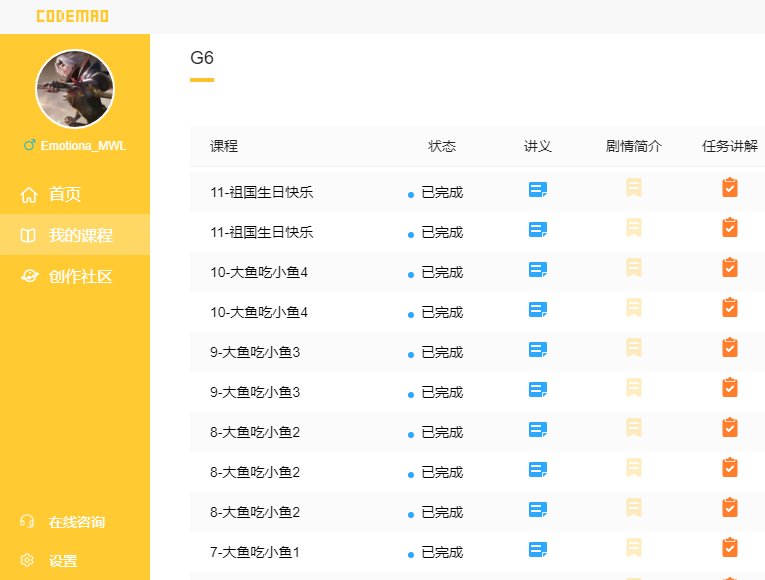Open the user avatar picture
765x580 pixels.
click(x=75, y=89)
